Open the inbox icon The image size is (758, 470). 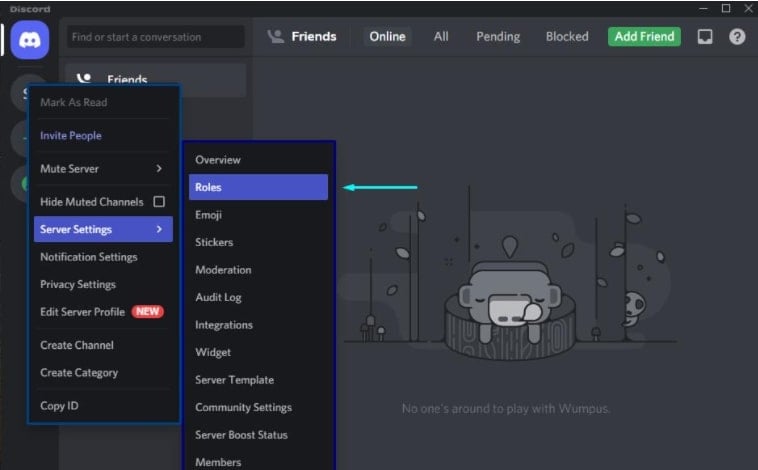coord(705,37)
